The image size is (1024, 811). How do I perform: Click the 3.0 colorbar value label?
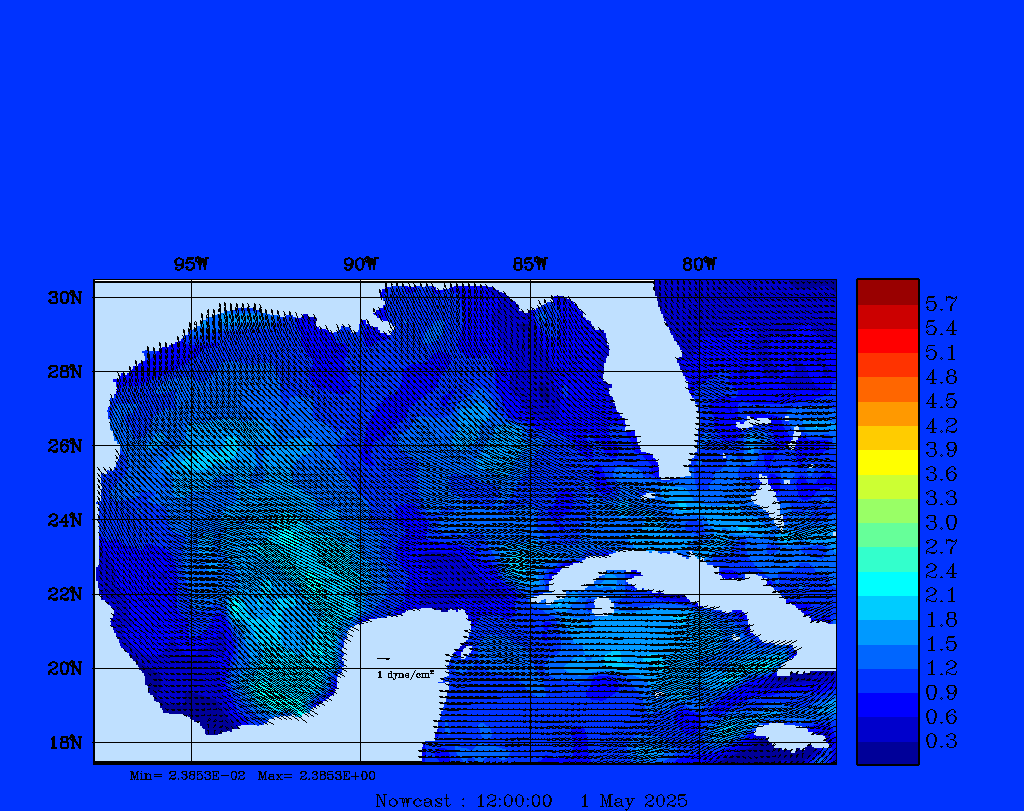tap(941, 522)
